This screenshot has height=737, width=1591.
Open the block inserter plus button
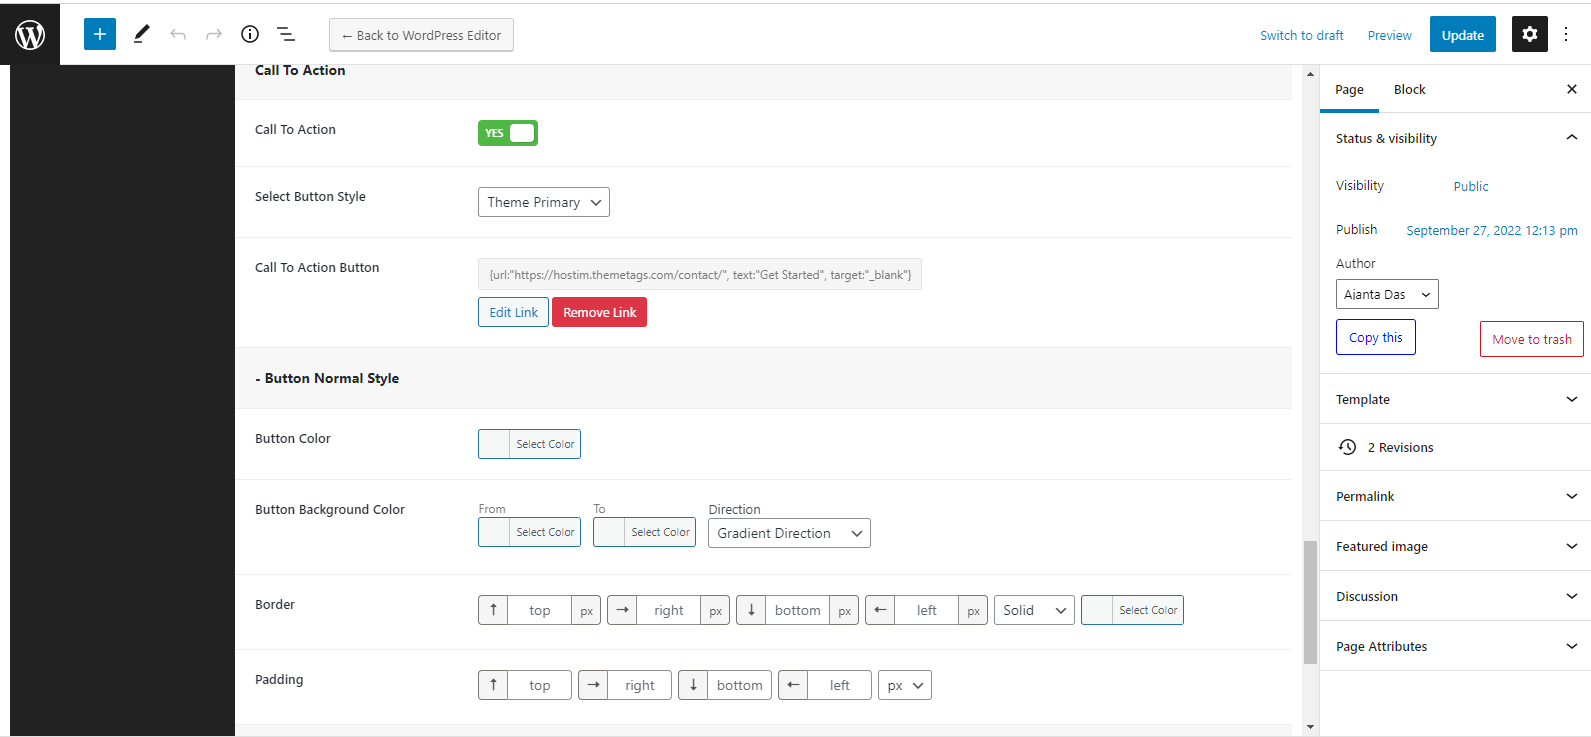(x=100, y=34)
